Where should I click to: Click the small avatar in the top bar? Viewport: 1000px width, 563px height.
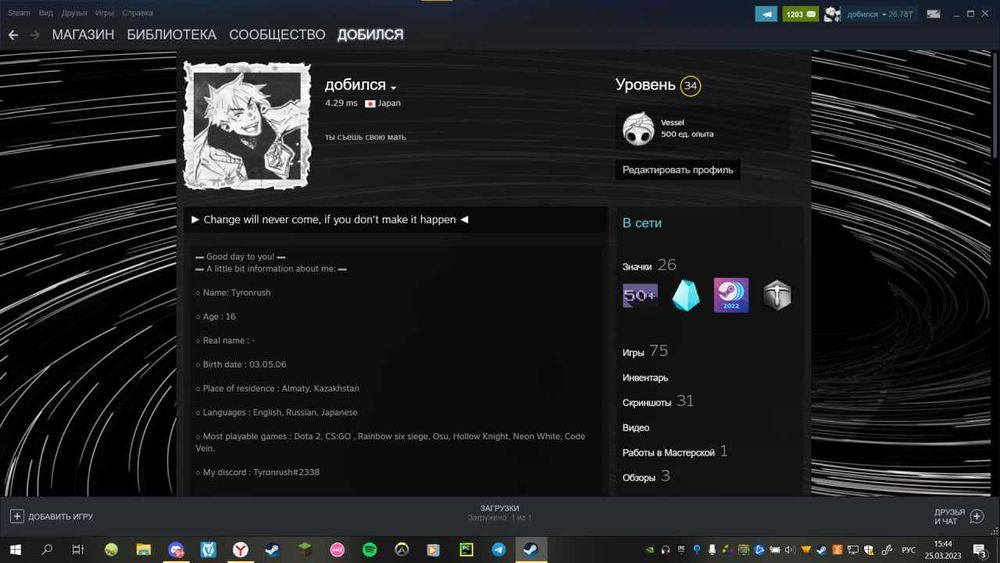tap(832, 13)
